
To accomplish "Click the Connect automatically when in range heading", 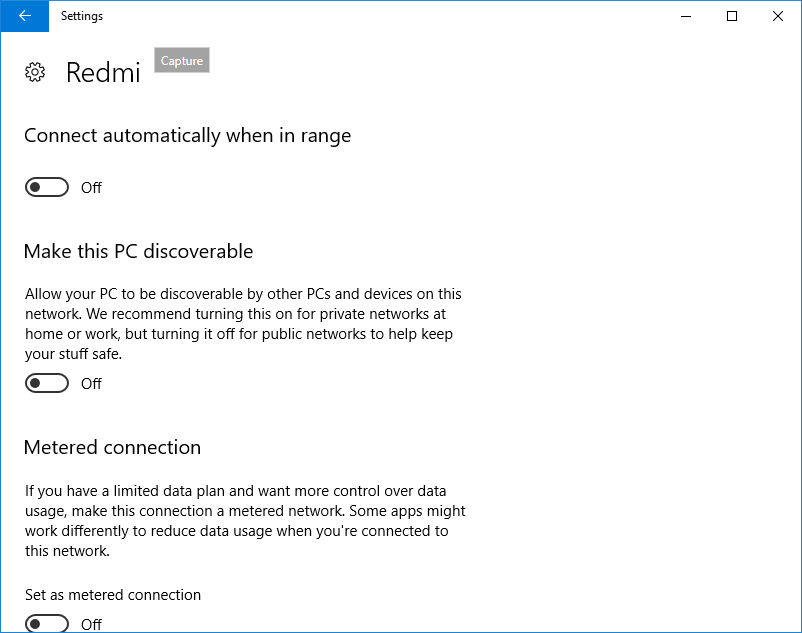I will pyautogui.click(x=187, y=135).
